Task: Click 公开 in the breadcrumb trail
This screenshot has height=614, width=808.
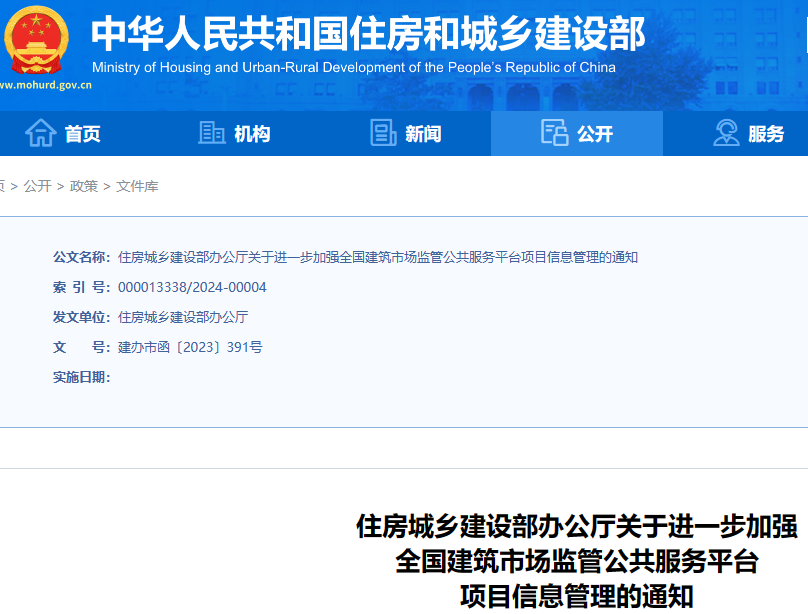Action: point(38,186)
